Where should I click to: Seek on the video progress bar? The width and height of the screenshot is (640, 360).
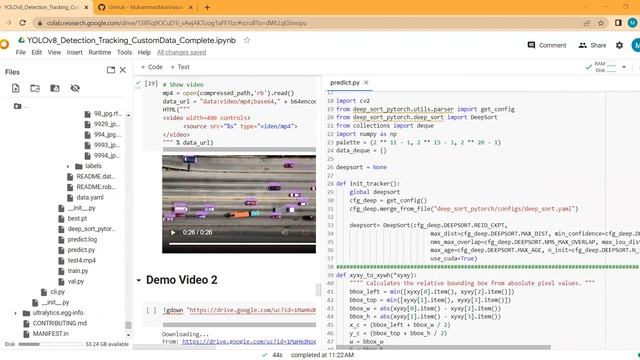coord(242,244)
